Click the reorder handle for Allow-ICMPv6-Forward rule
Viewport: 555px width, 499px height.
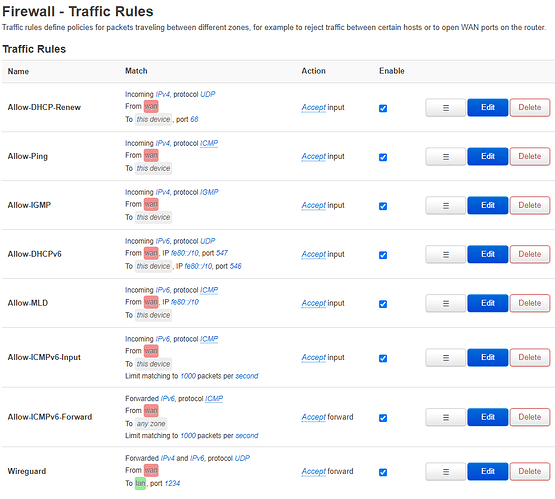pos(445,417)
